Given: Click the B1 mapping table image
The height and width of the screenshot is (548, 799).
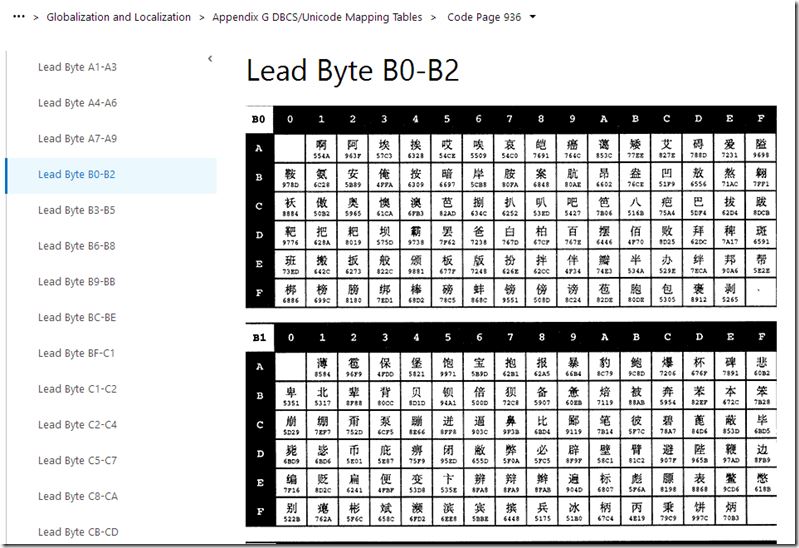Looking at the screenshot, I should (x=511, y=424).
